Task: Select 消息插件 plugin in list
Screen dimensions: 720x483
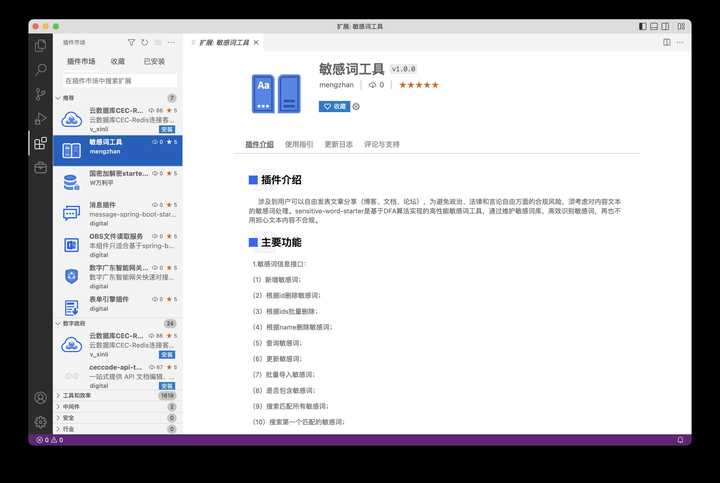Action: coord(118,213)
